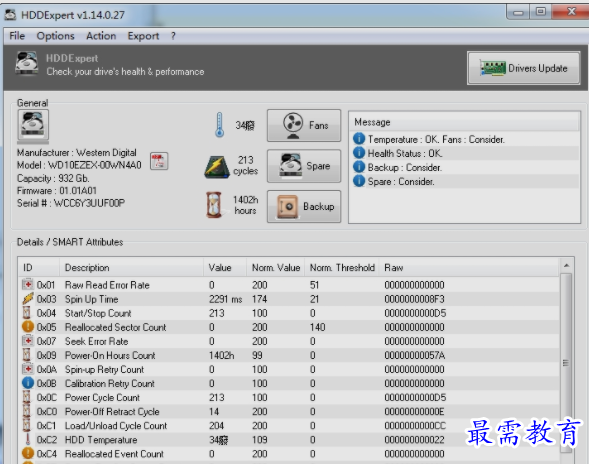
Task: Click raw value '0000000000CC'
Action: 415,426
